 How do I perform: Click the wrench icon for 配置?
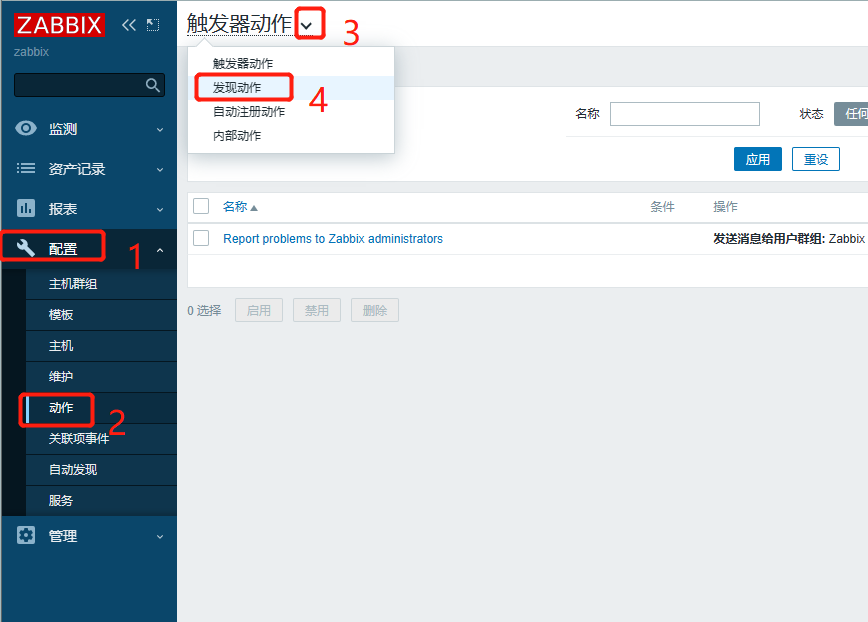click(26, 248)
